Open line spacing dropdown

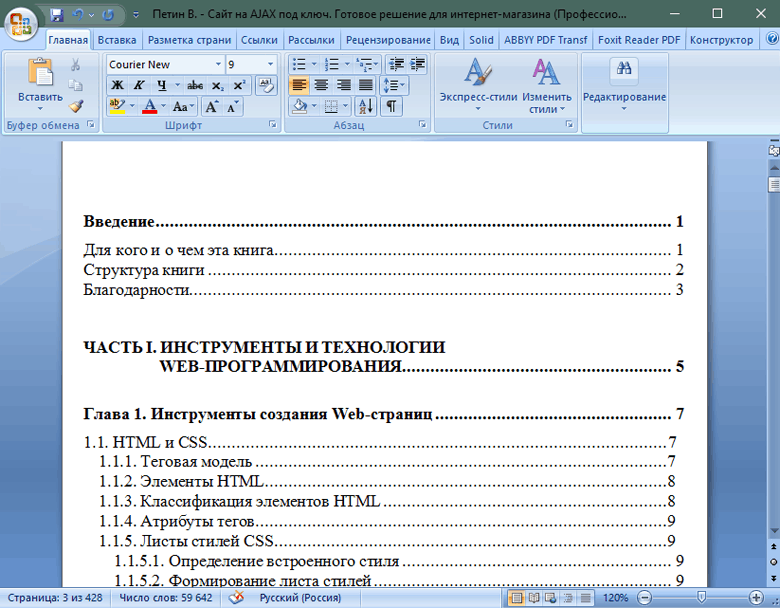(x=393, y=85)
